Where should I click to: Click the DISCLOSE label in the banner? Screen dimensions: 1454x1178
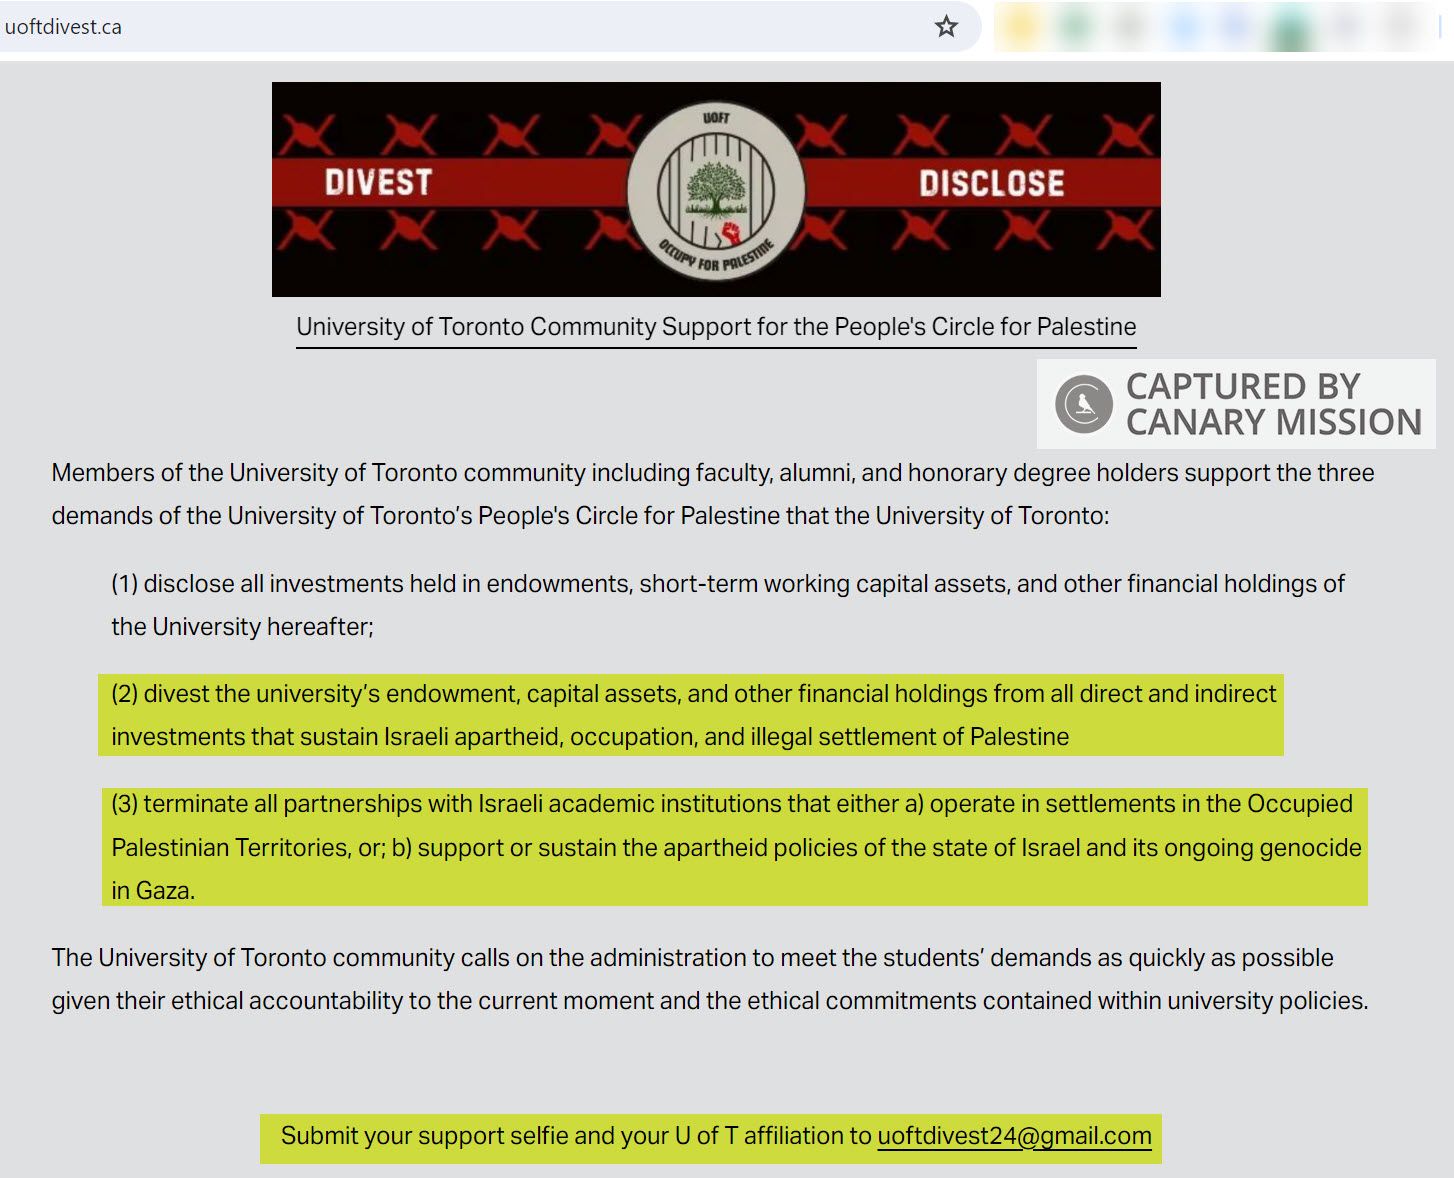[x=991, y=183]
